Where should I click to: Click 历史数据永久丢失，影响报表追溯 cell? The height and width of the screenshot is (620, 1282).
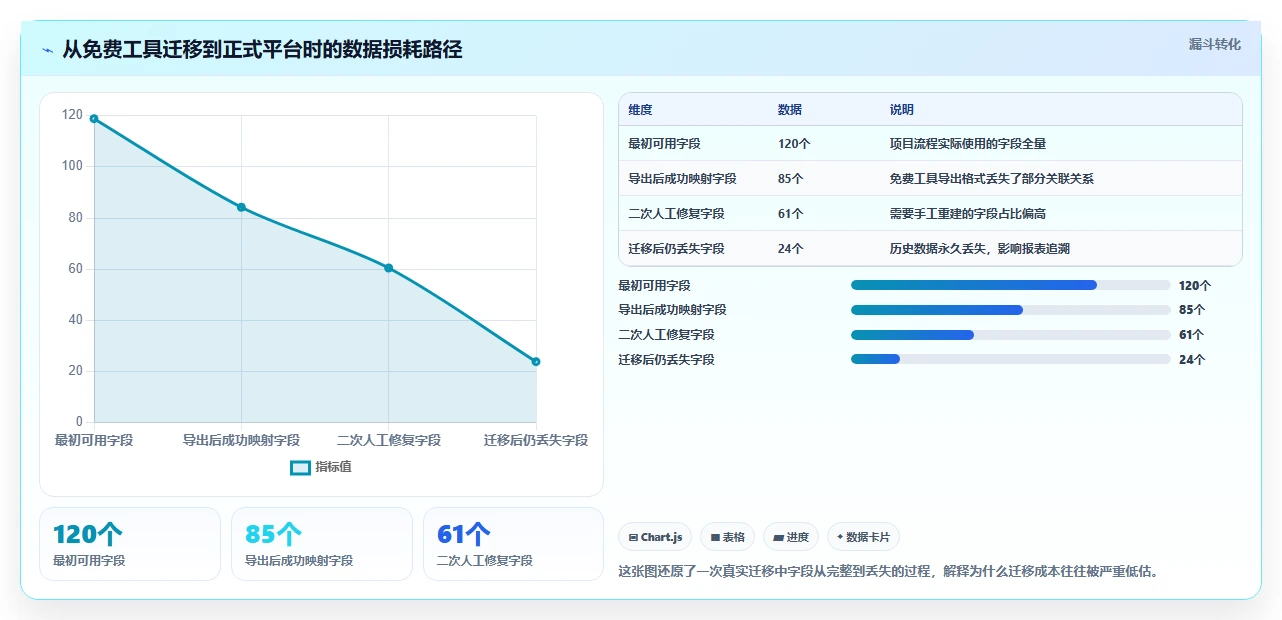pyautogui.click(x=980, y=249)
